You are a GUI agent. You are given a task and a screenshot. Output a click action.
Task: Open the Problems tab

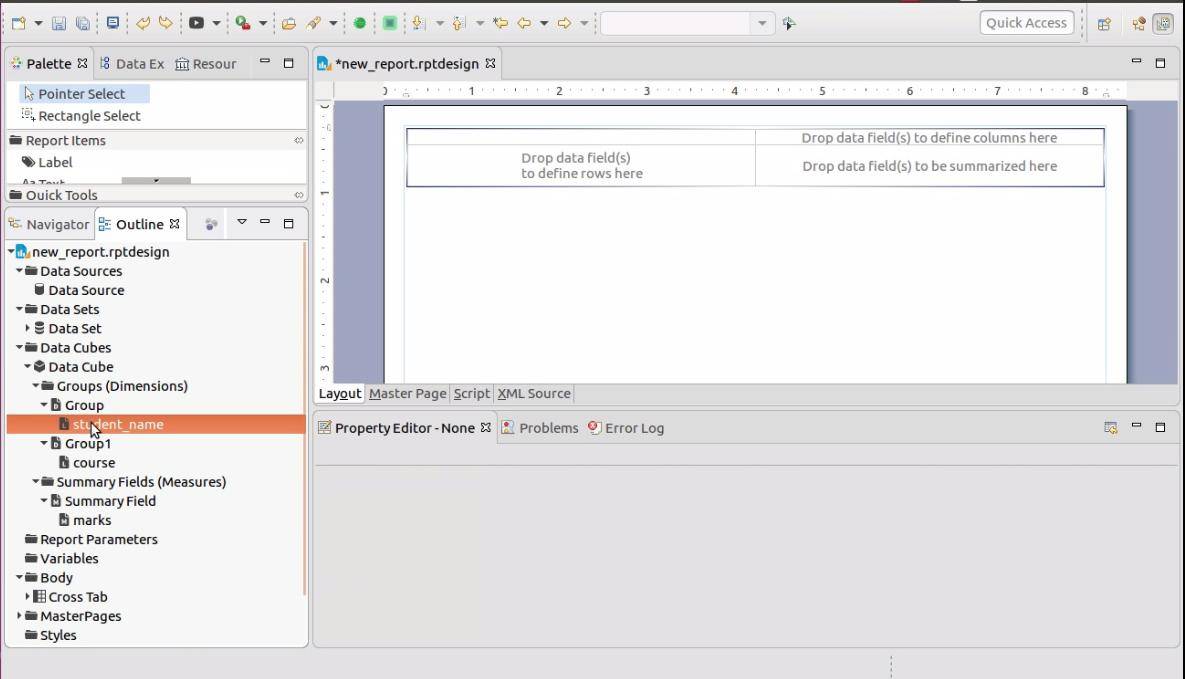547,427
